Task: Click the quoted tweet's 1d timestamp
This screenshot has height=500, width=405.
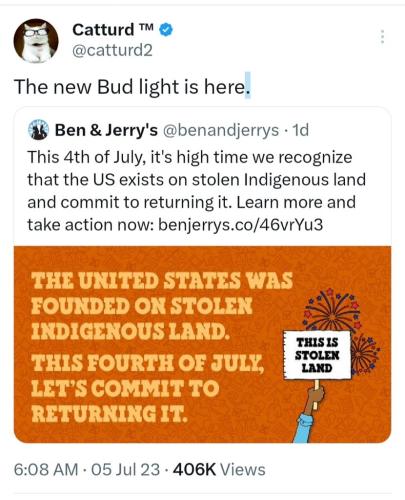Action: pyautogui.click(x=300, y=130)
